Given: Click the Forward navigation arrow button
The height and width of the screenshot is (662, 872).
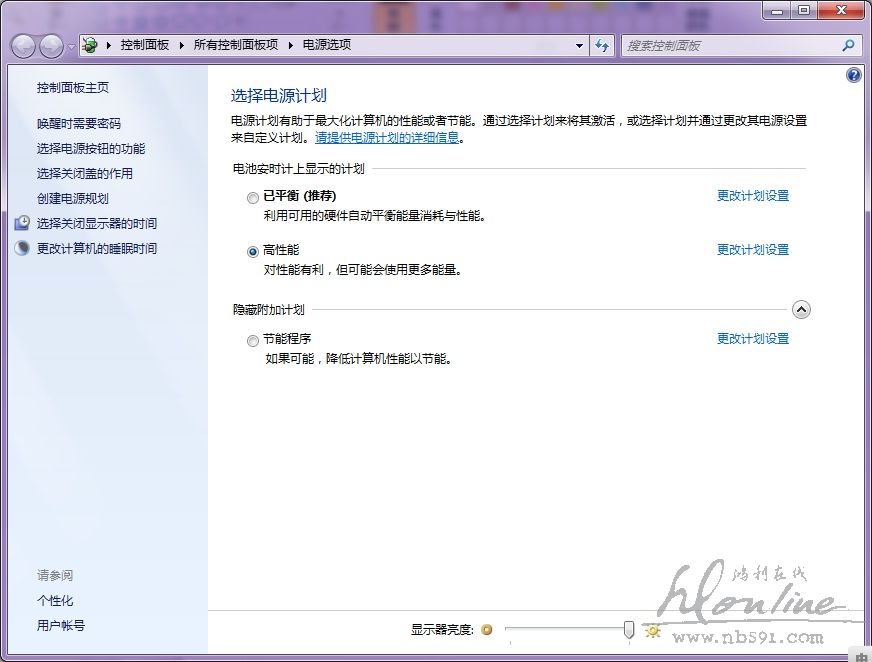Looking at the screenshot, I should 50,45.
